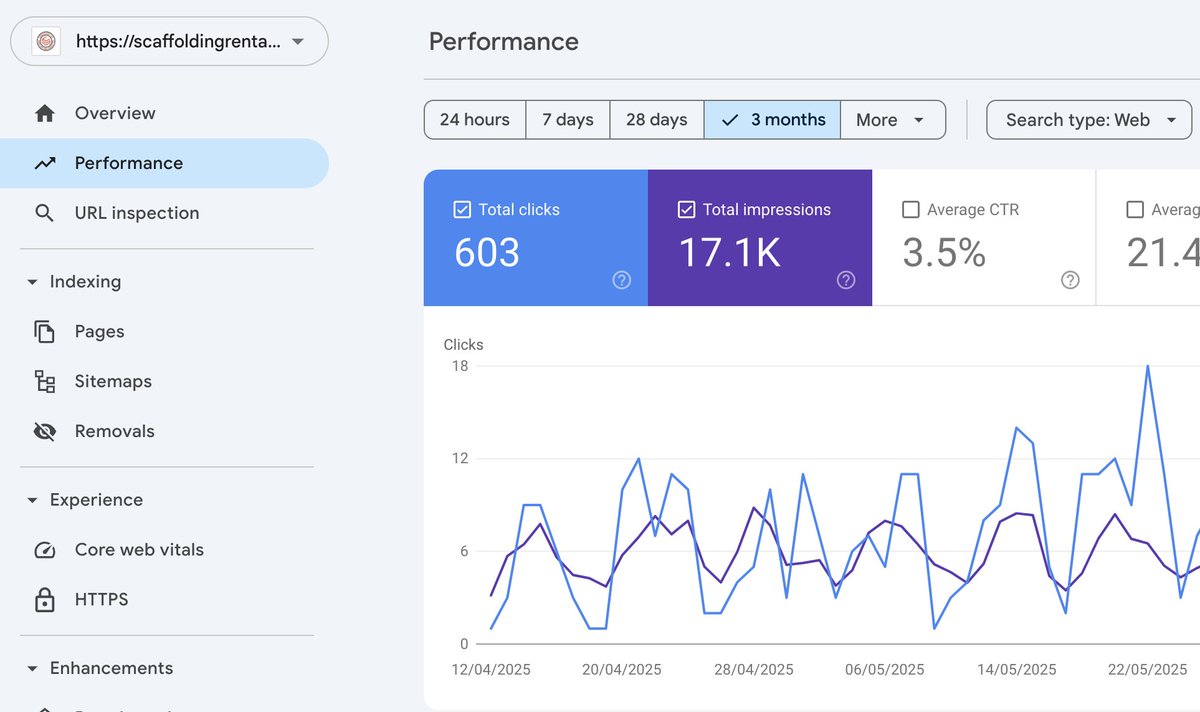Open the Search type: Web dropdown
1200x712 pixels.
click(x=1088, y=119)
